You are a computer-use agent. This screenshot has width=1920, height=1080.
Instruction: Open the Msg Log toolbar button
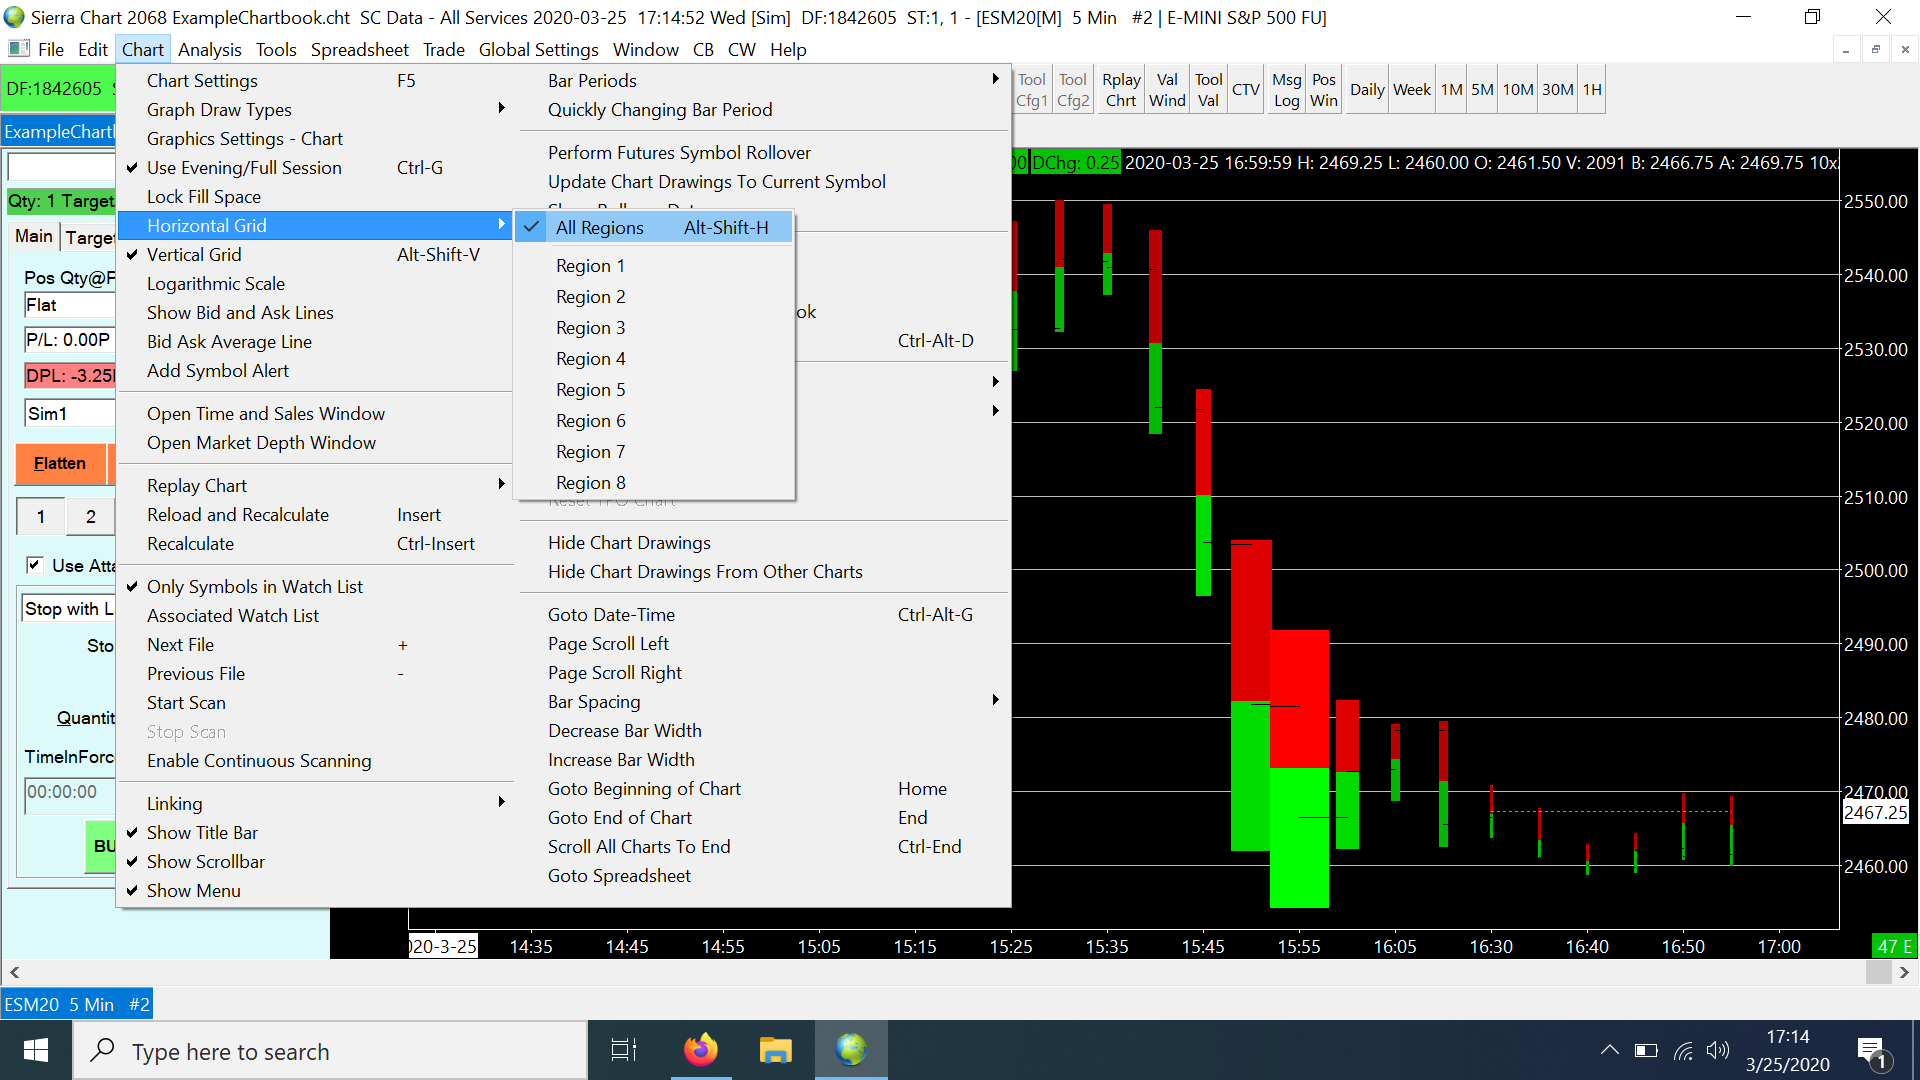tap(1286, 90)
